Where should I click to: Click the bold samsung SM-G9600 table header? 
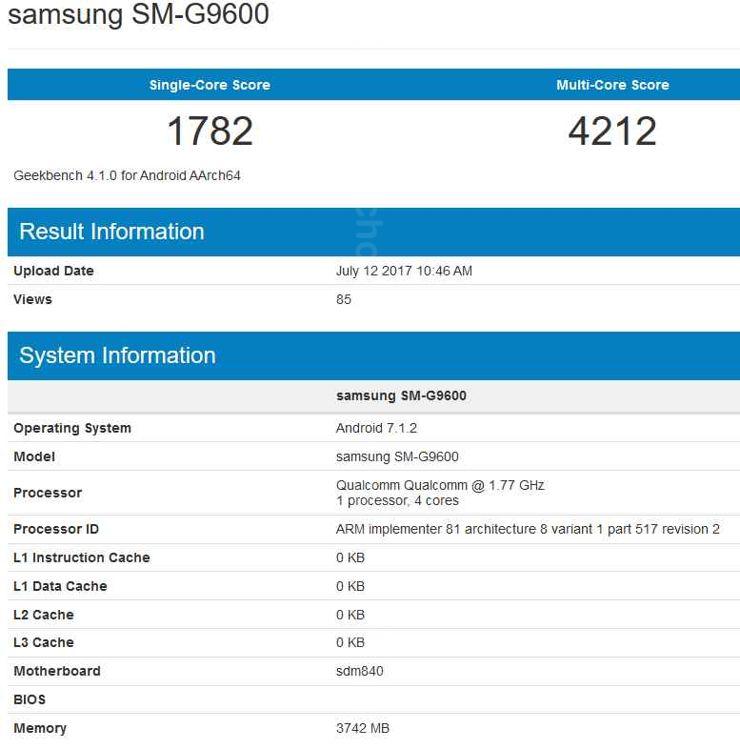(401, 396)
